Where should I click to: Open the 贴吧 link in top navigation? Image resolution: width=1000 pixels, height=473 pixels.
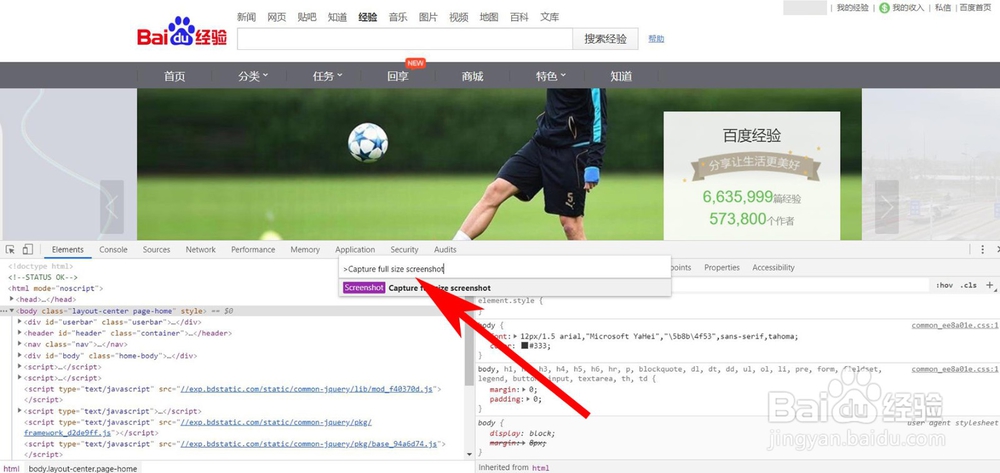(307, 17)
